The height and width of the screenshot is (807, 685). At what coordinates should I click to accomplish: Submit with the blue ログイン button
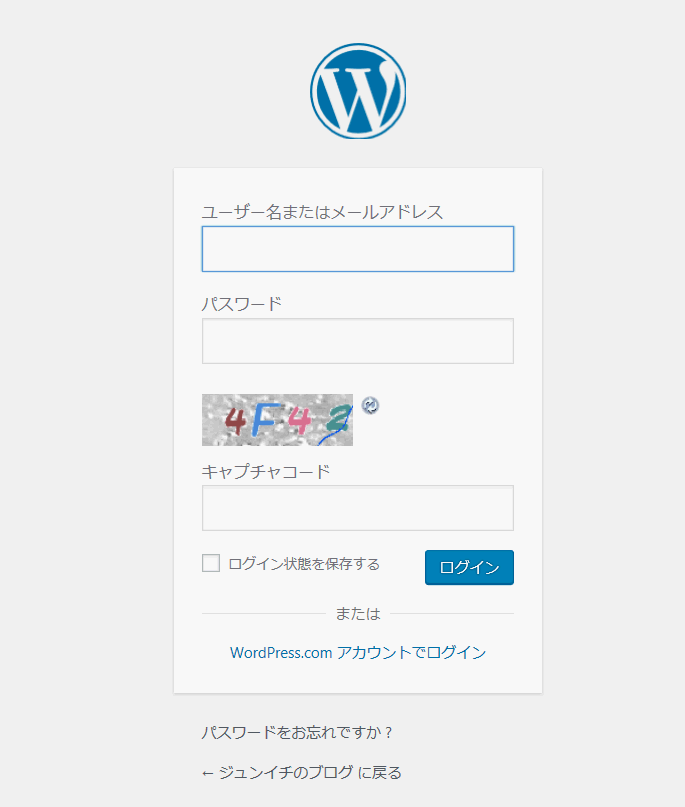click(x=469, y=567)
